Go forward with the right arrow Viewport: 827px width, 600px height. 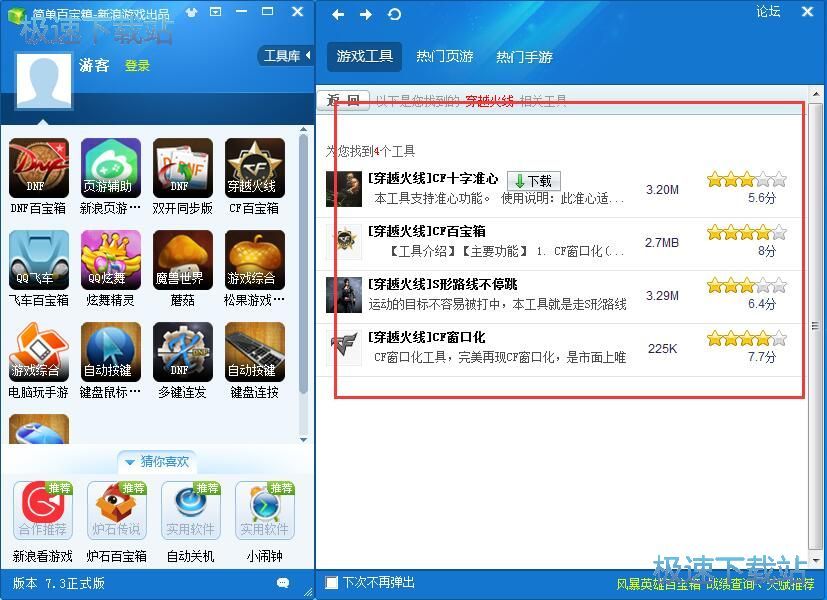366,15
